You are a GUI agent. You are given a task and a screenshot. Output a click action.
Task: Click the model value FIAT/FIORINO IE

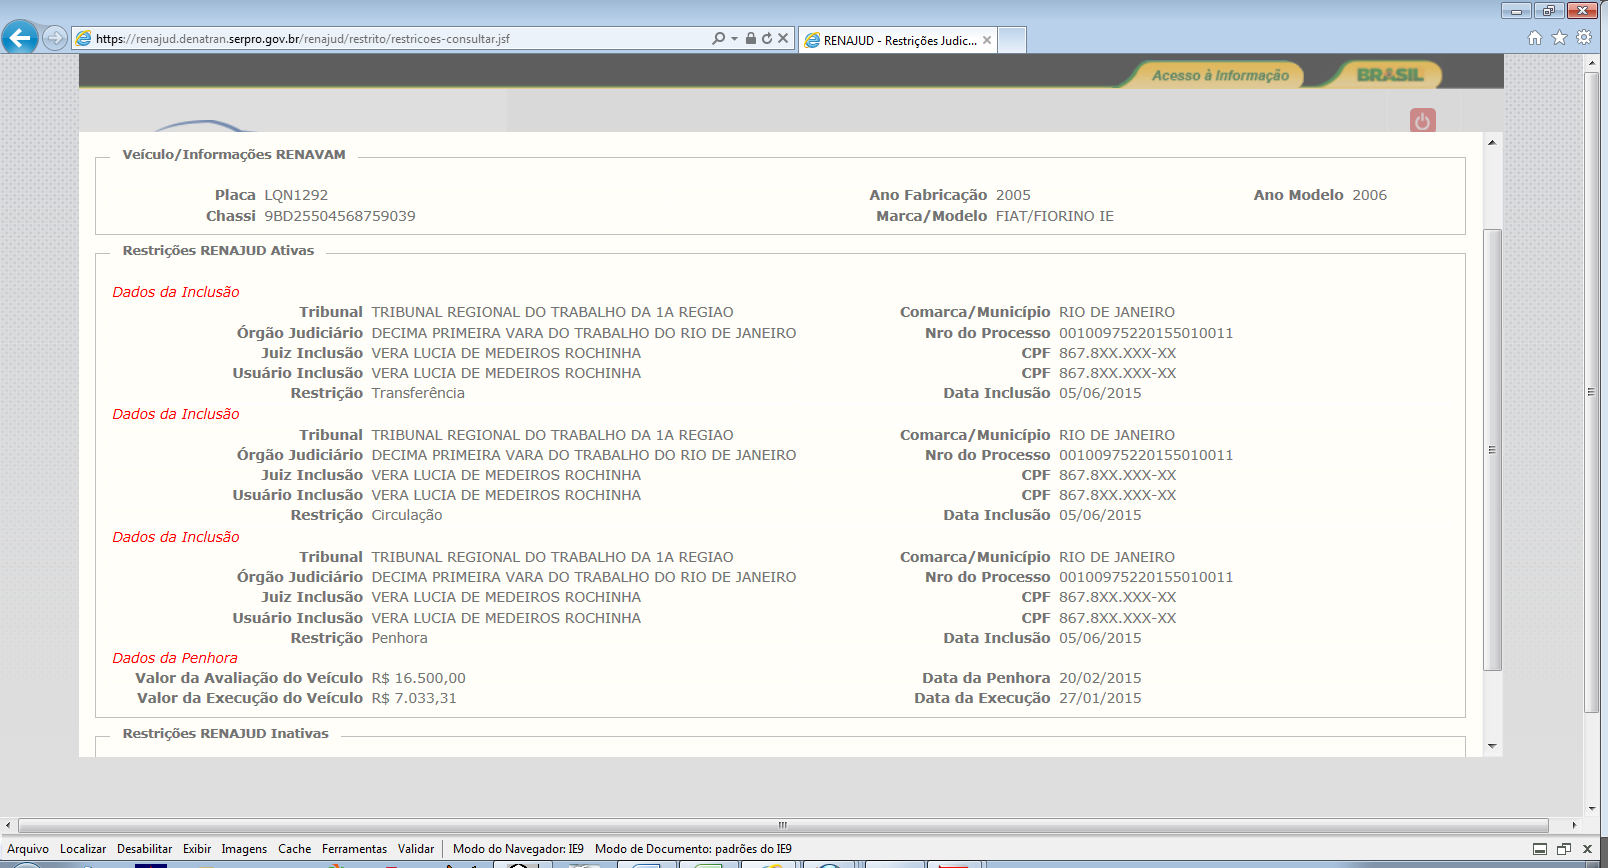(1054, 216)
